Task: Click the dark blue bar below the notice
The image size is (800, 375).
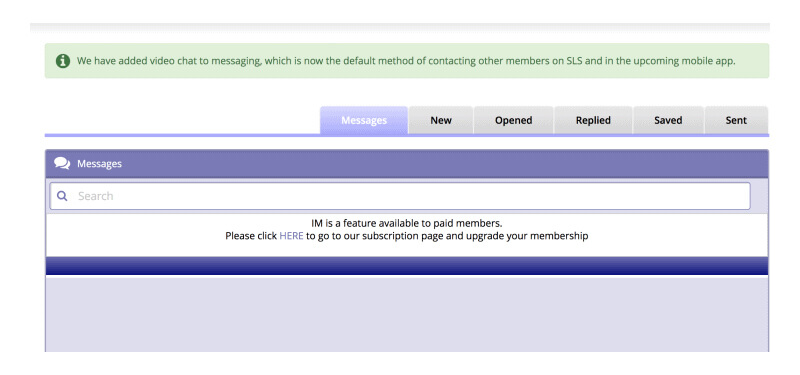Action: (407, 266)
